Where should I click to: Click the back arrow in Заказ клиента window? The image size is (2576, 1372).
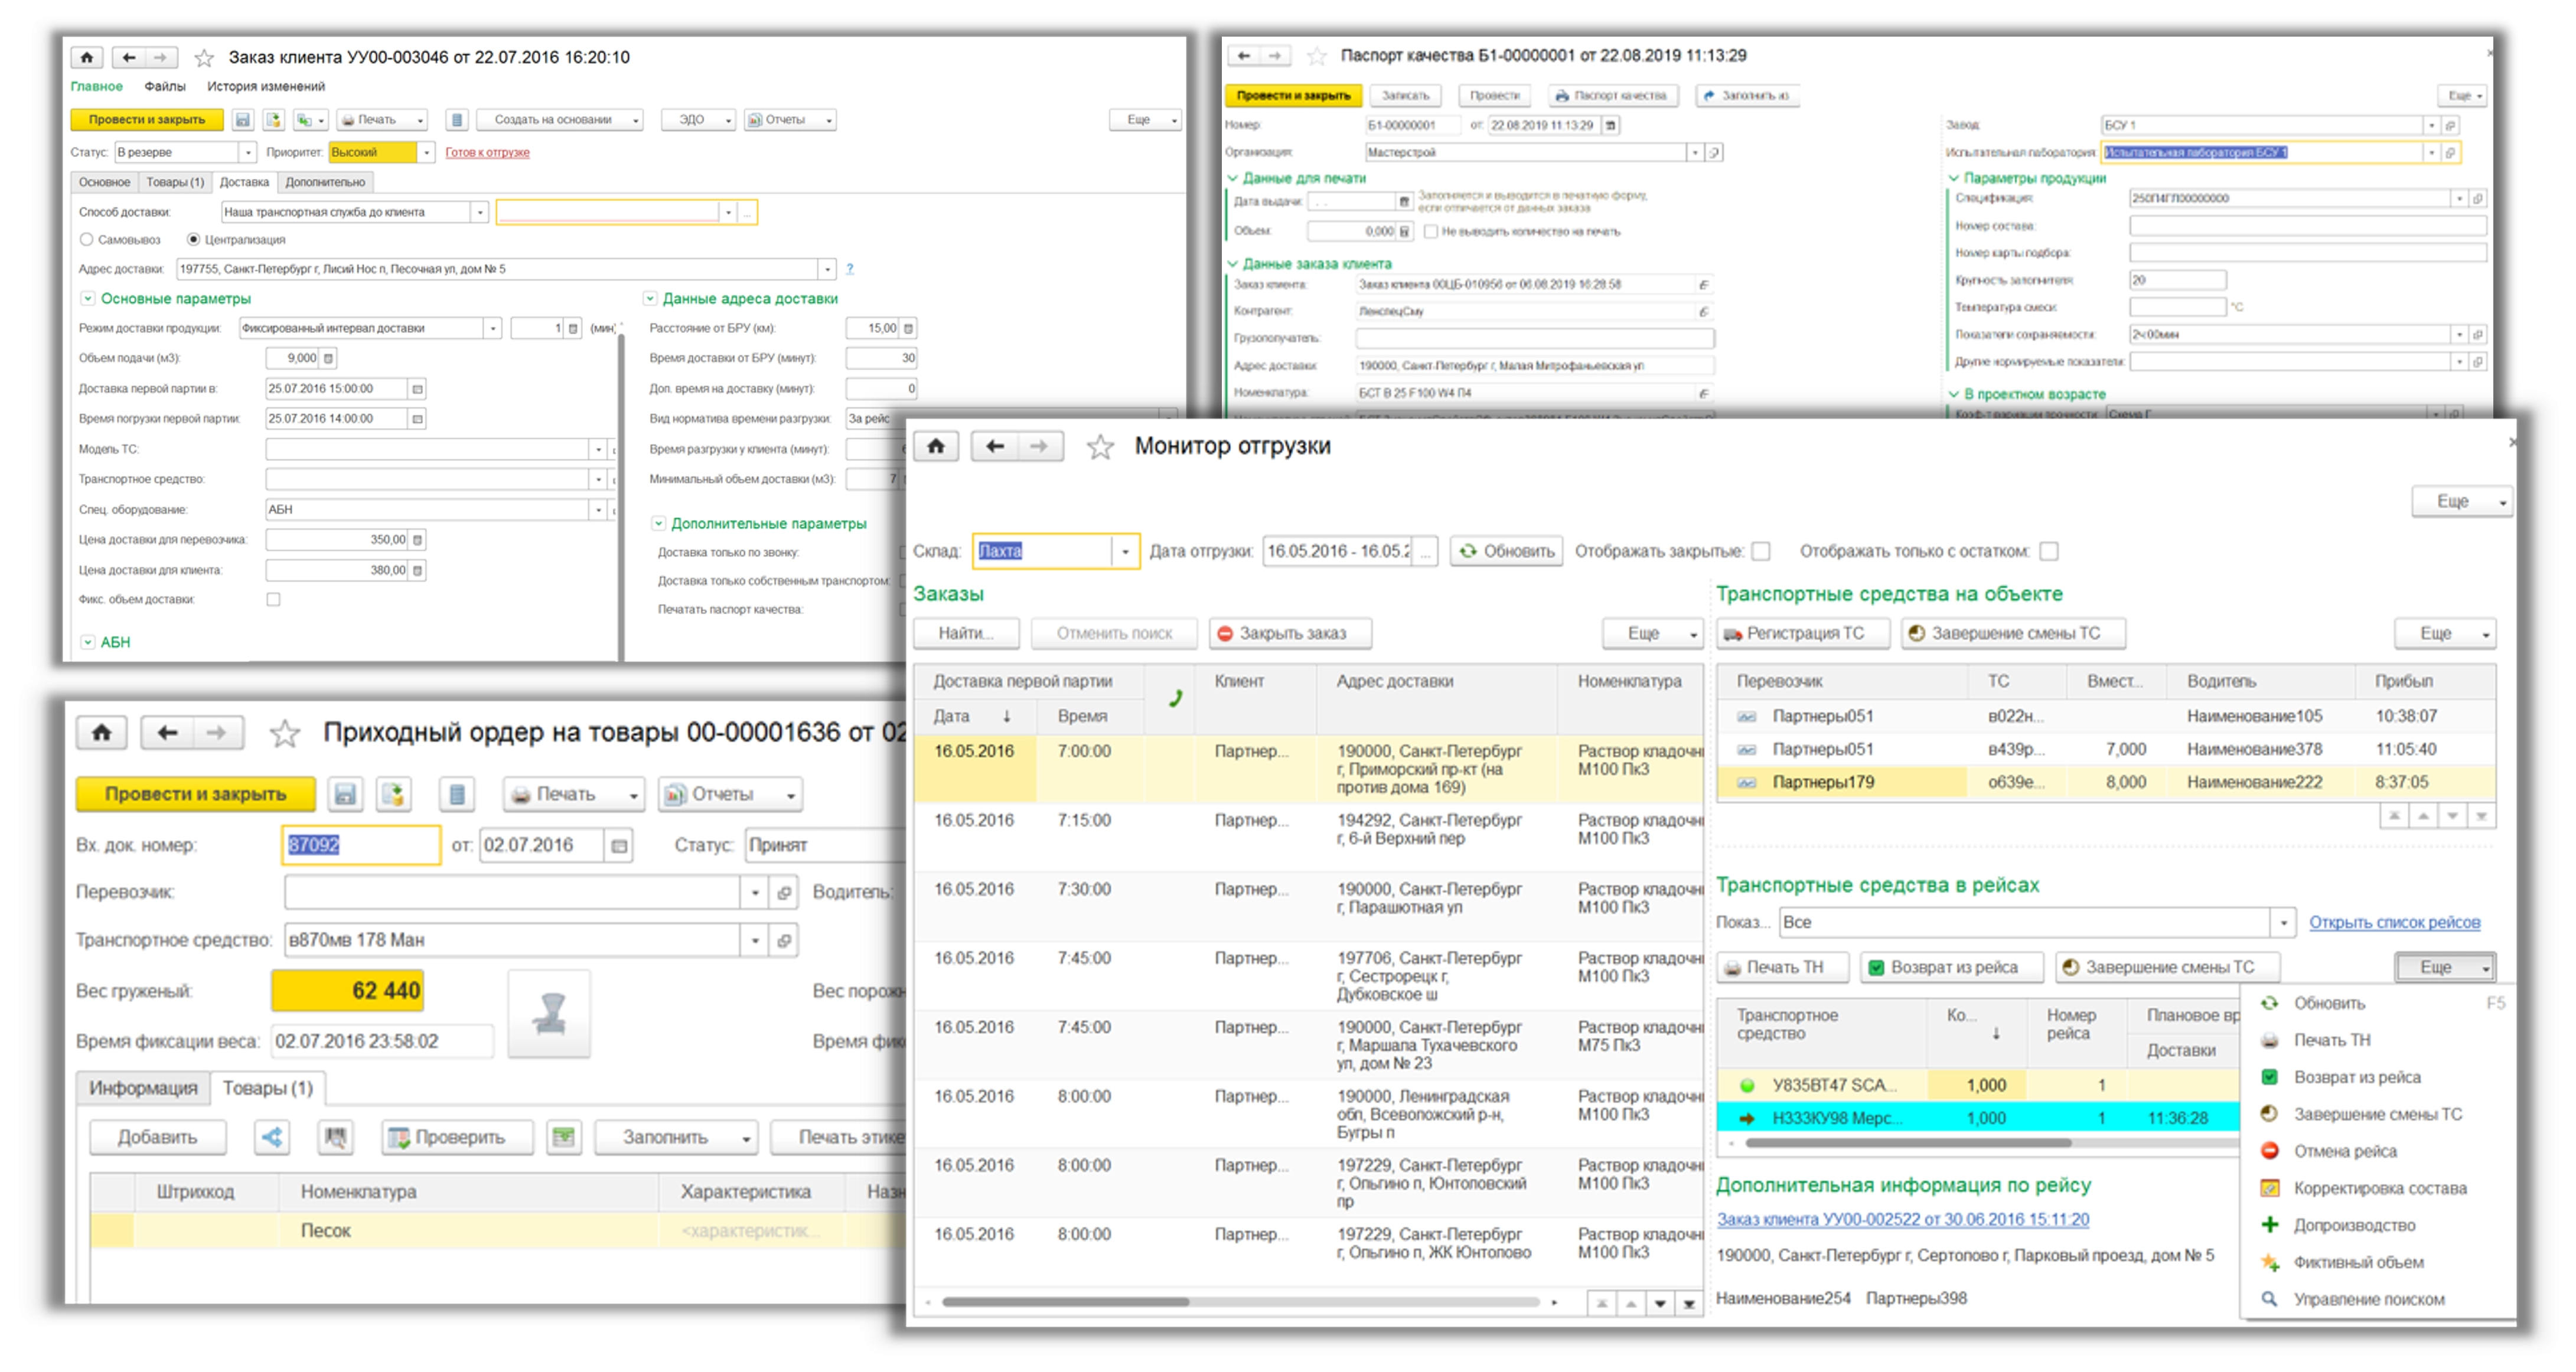[128, 58]
